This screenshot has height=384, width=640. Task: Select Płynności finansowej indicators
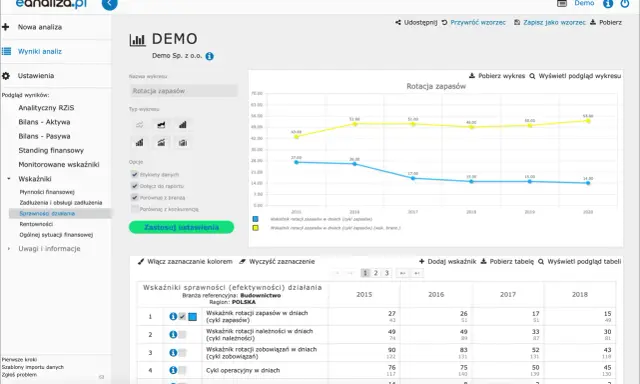[47, 192]
